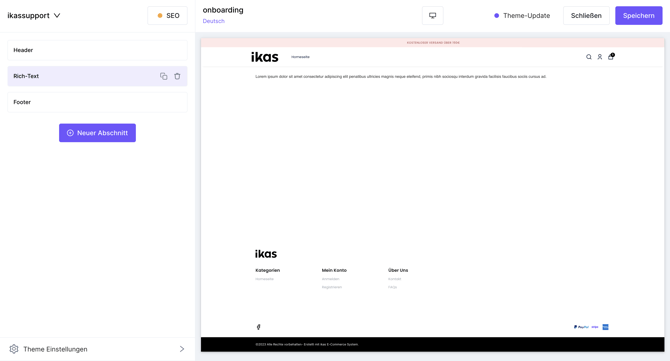Select the Footer section

tap(97, 102)
